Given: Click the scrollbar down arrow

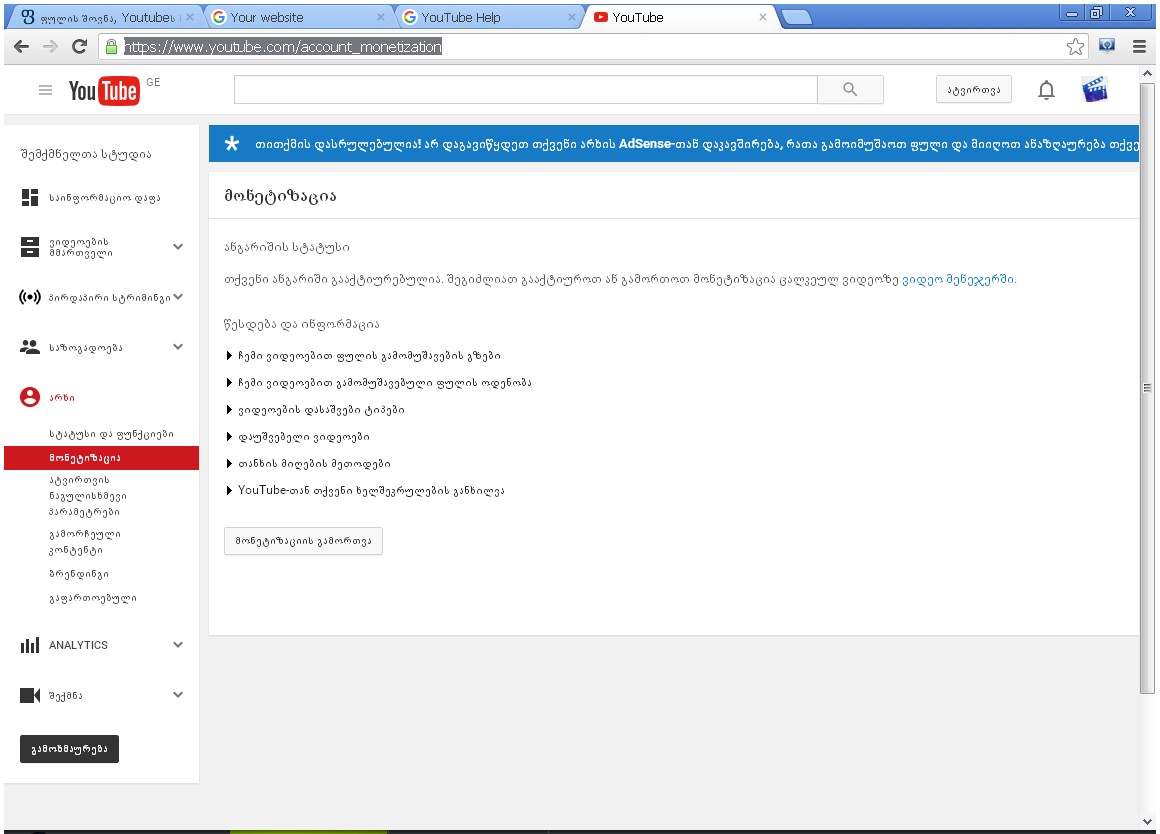Looking at the screenshot, I should (x=1147, y=821).
